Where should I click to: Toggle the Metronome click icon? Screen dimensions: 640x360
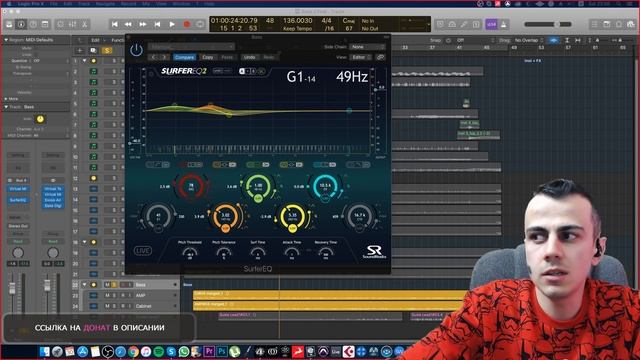(x=504, y=24)
